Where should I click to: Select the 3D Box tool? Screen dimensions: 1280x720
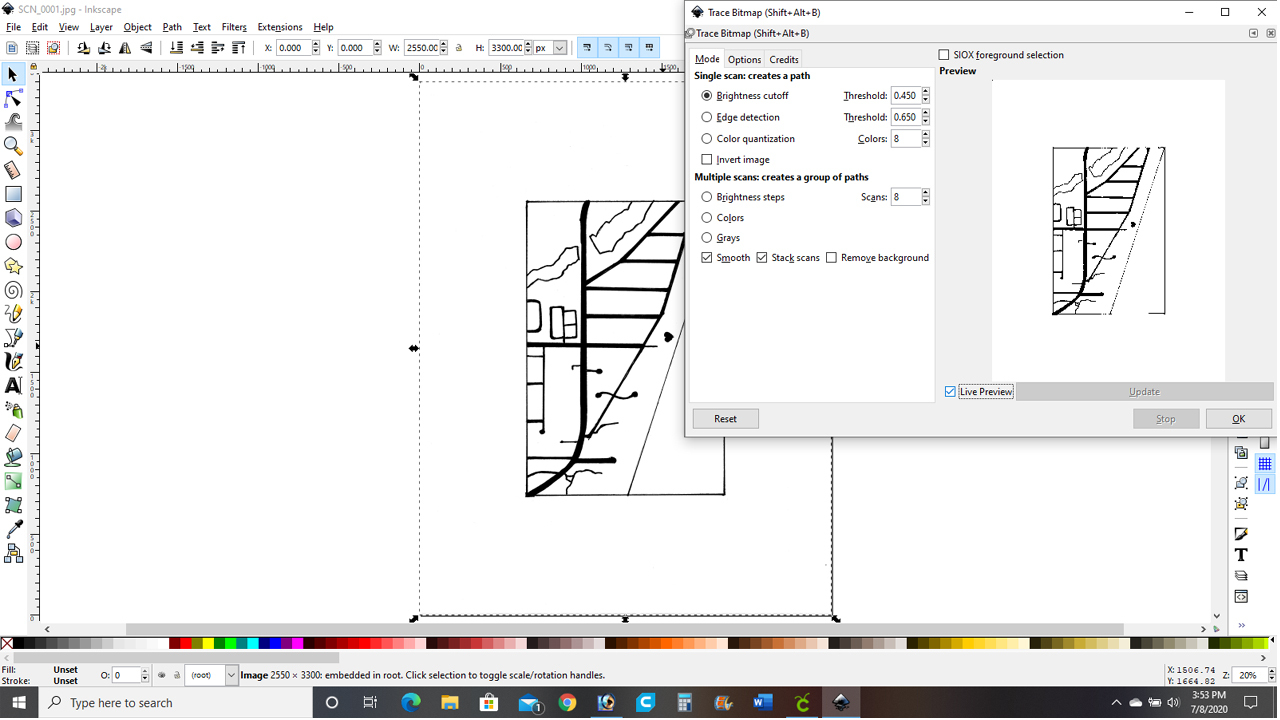tap(13, 218)
